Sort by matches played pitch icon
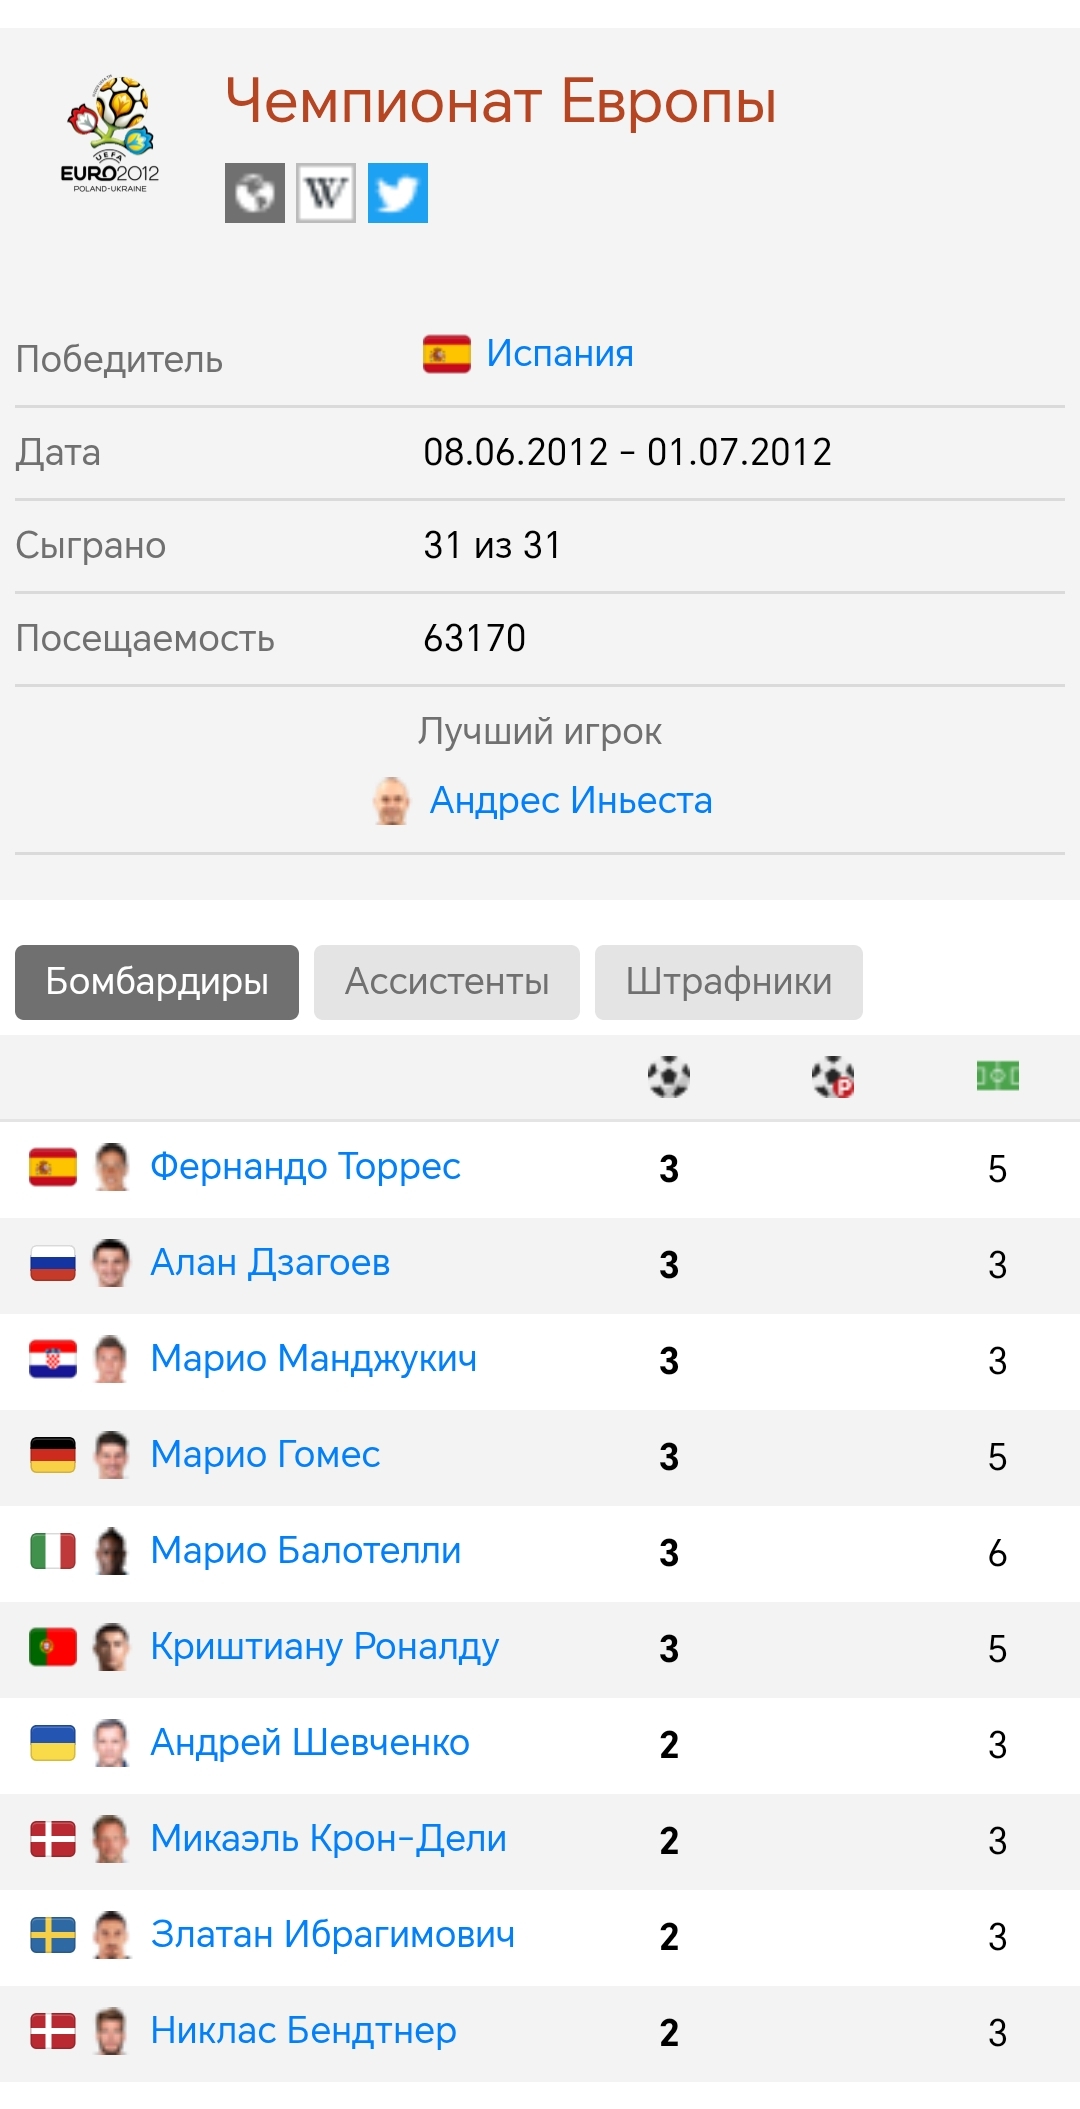Screen dimensions: 1080x2109 (x=997, y=1077)
